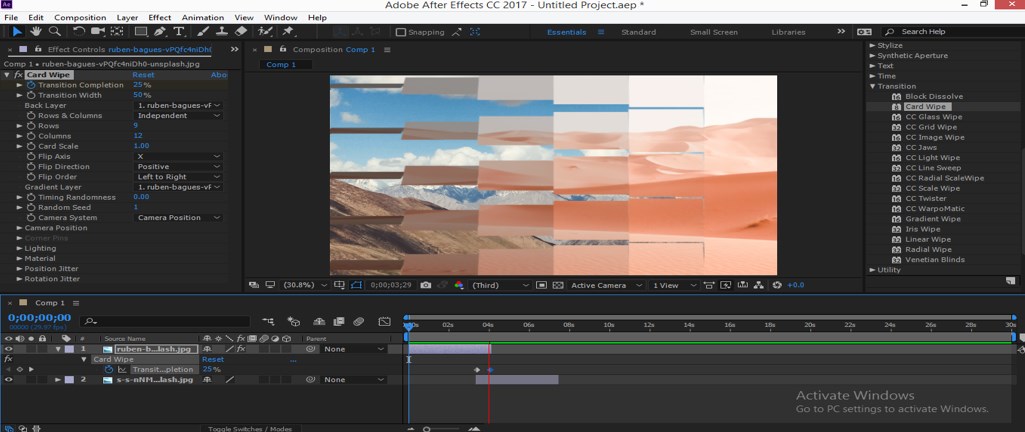The height and width of the screenshot is (432, 1025).
Task: Open the File menu
Action: [x=11, y=18]
